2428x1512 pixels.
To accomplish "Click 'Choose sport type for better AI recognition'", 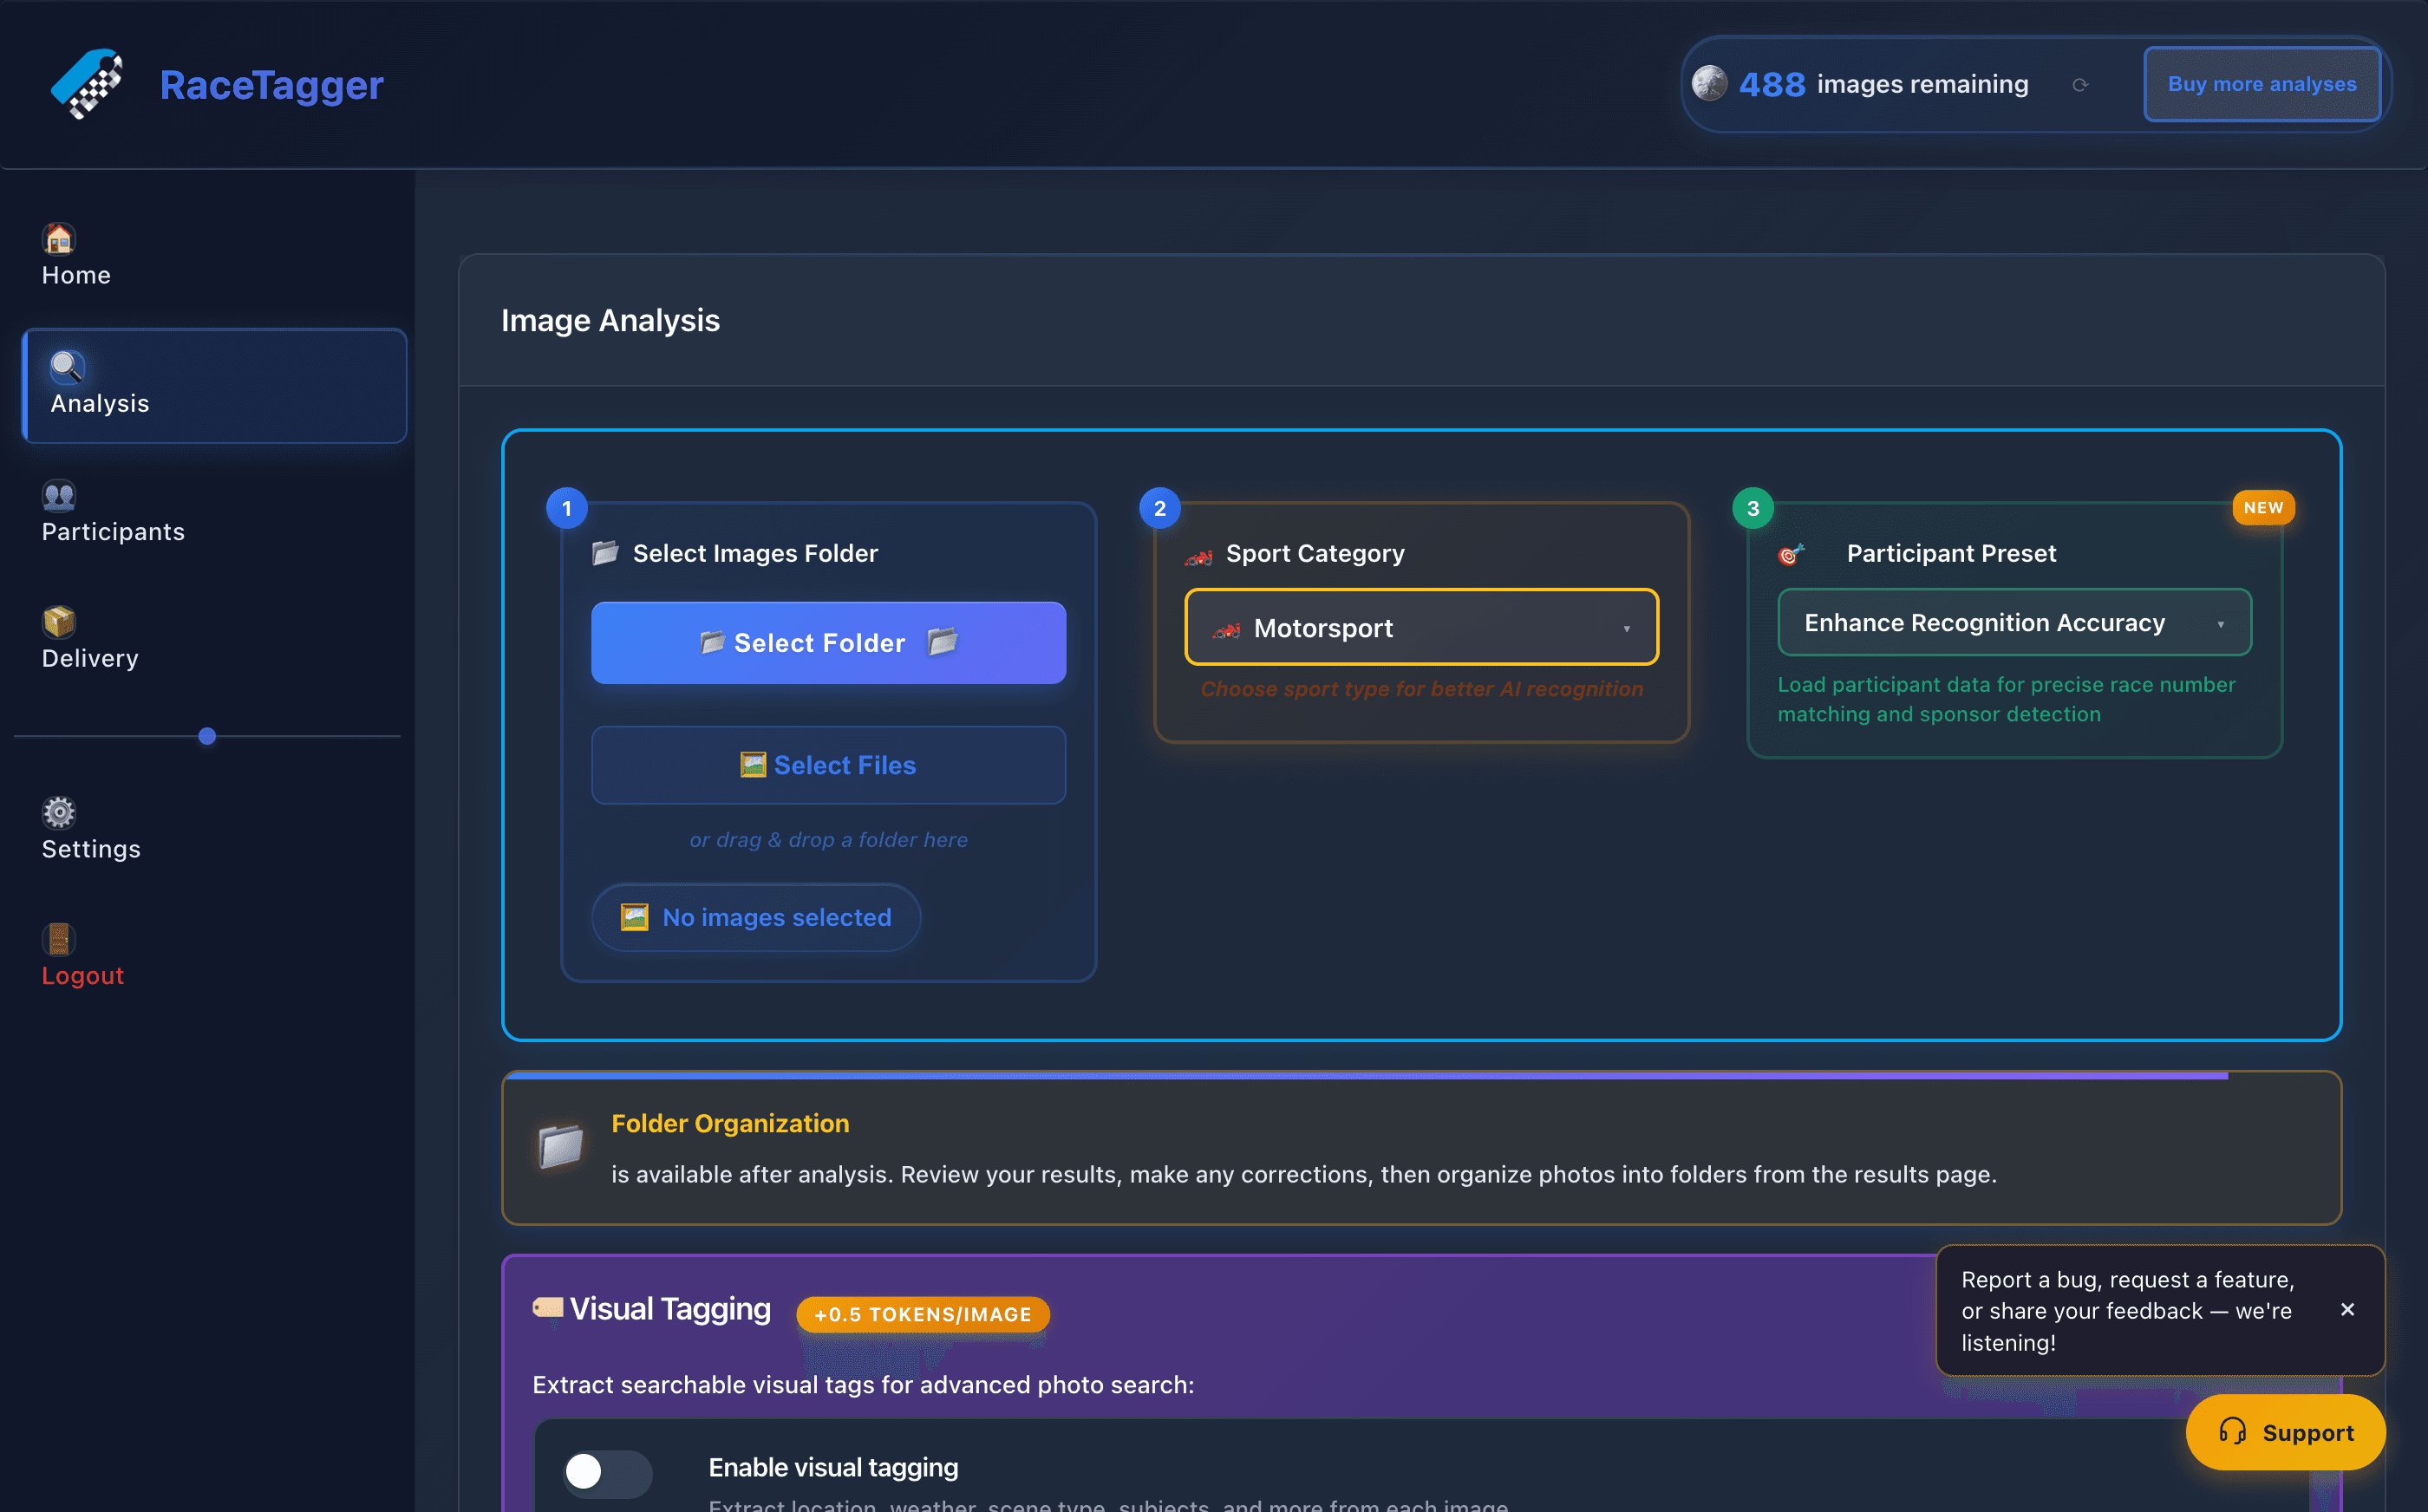I will [1421, 689].
